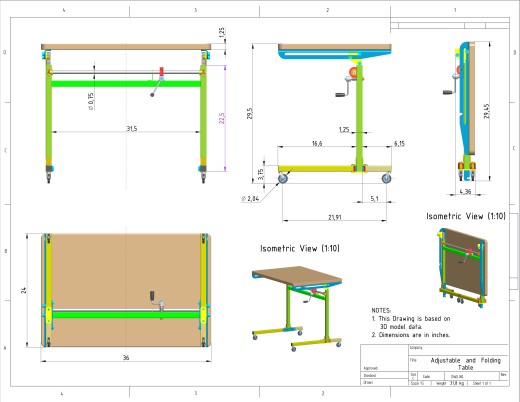Select the side elevation view with casters
Screen dimensions: 520x402
(335, 113)
